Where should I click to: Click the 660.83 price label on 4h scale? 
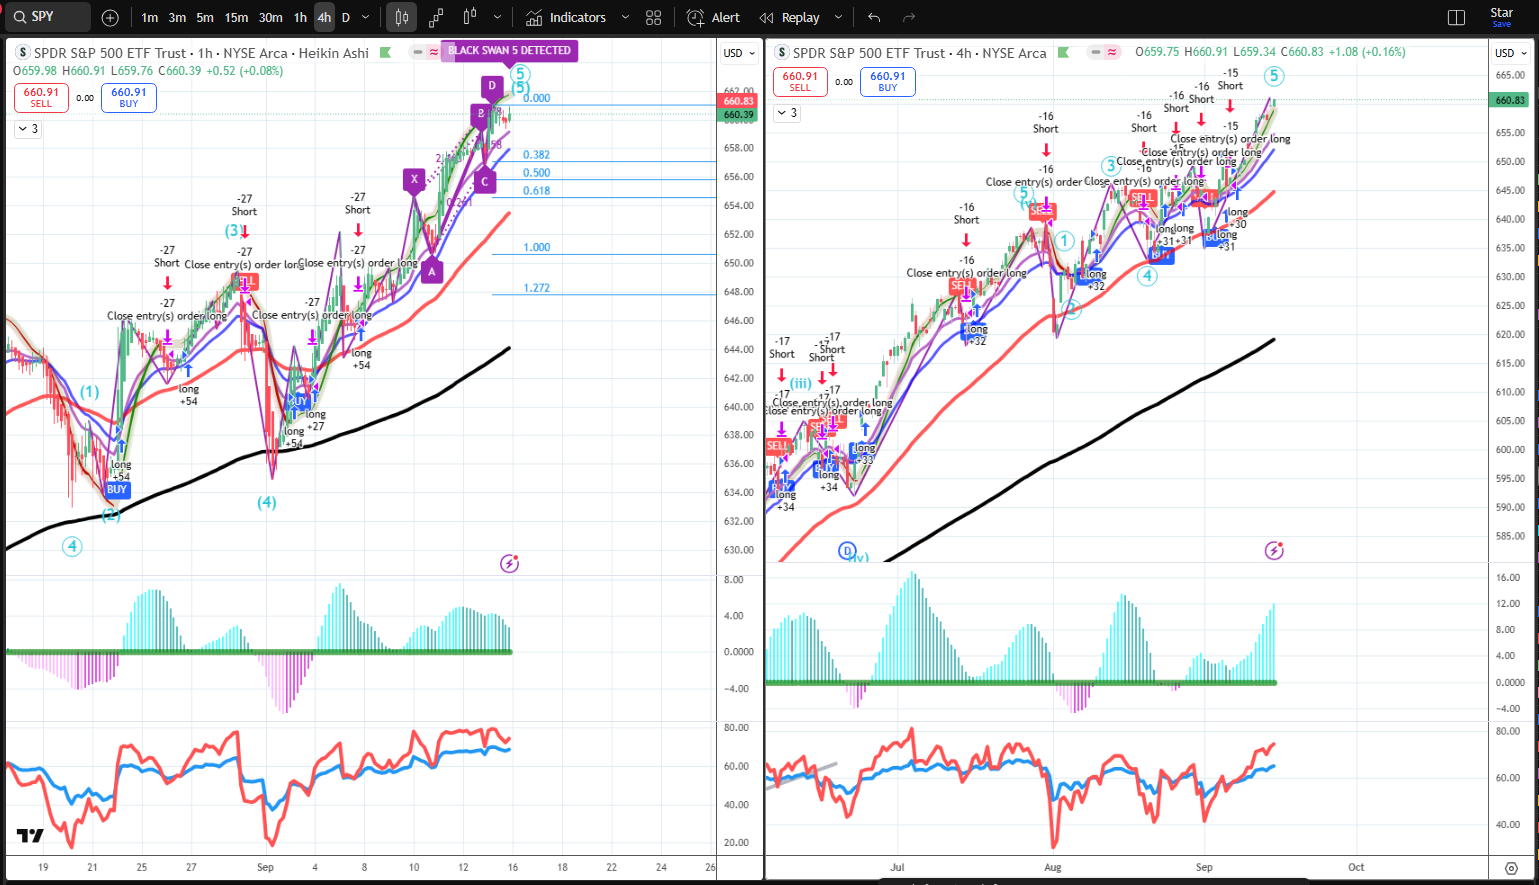(1510, 100)
